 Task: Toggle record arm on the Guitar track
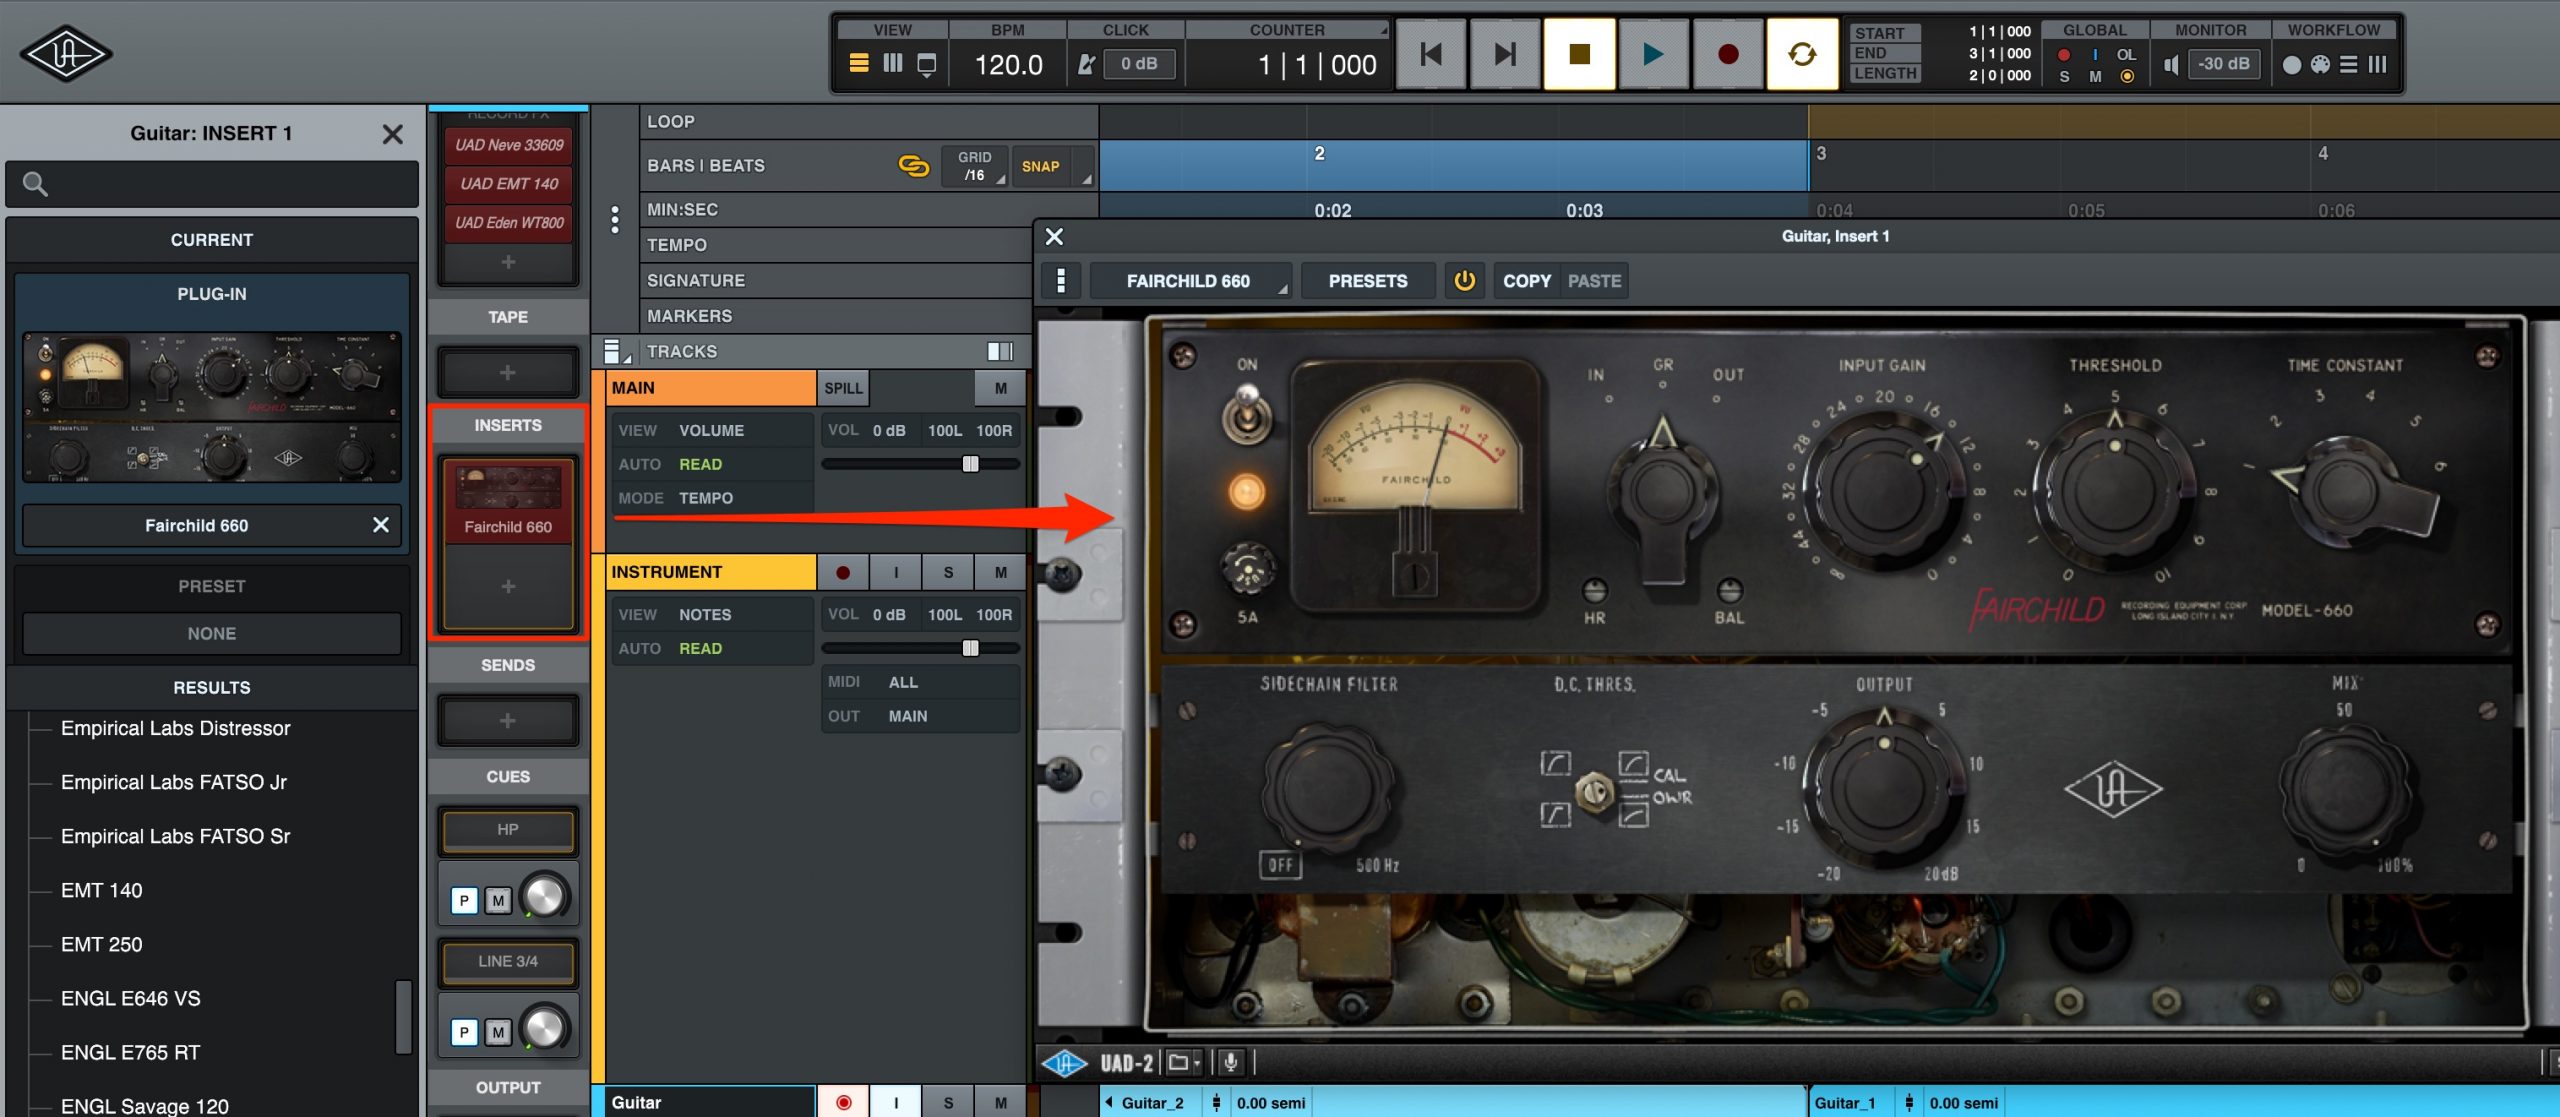point(843,1102)
